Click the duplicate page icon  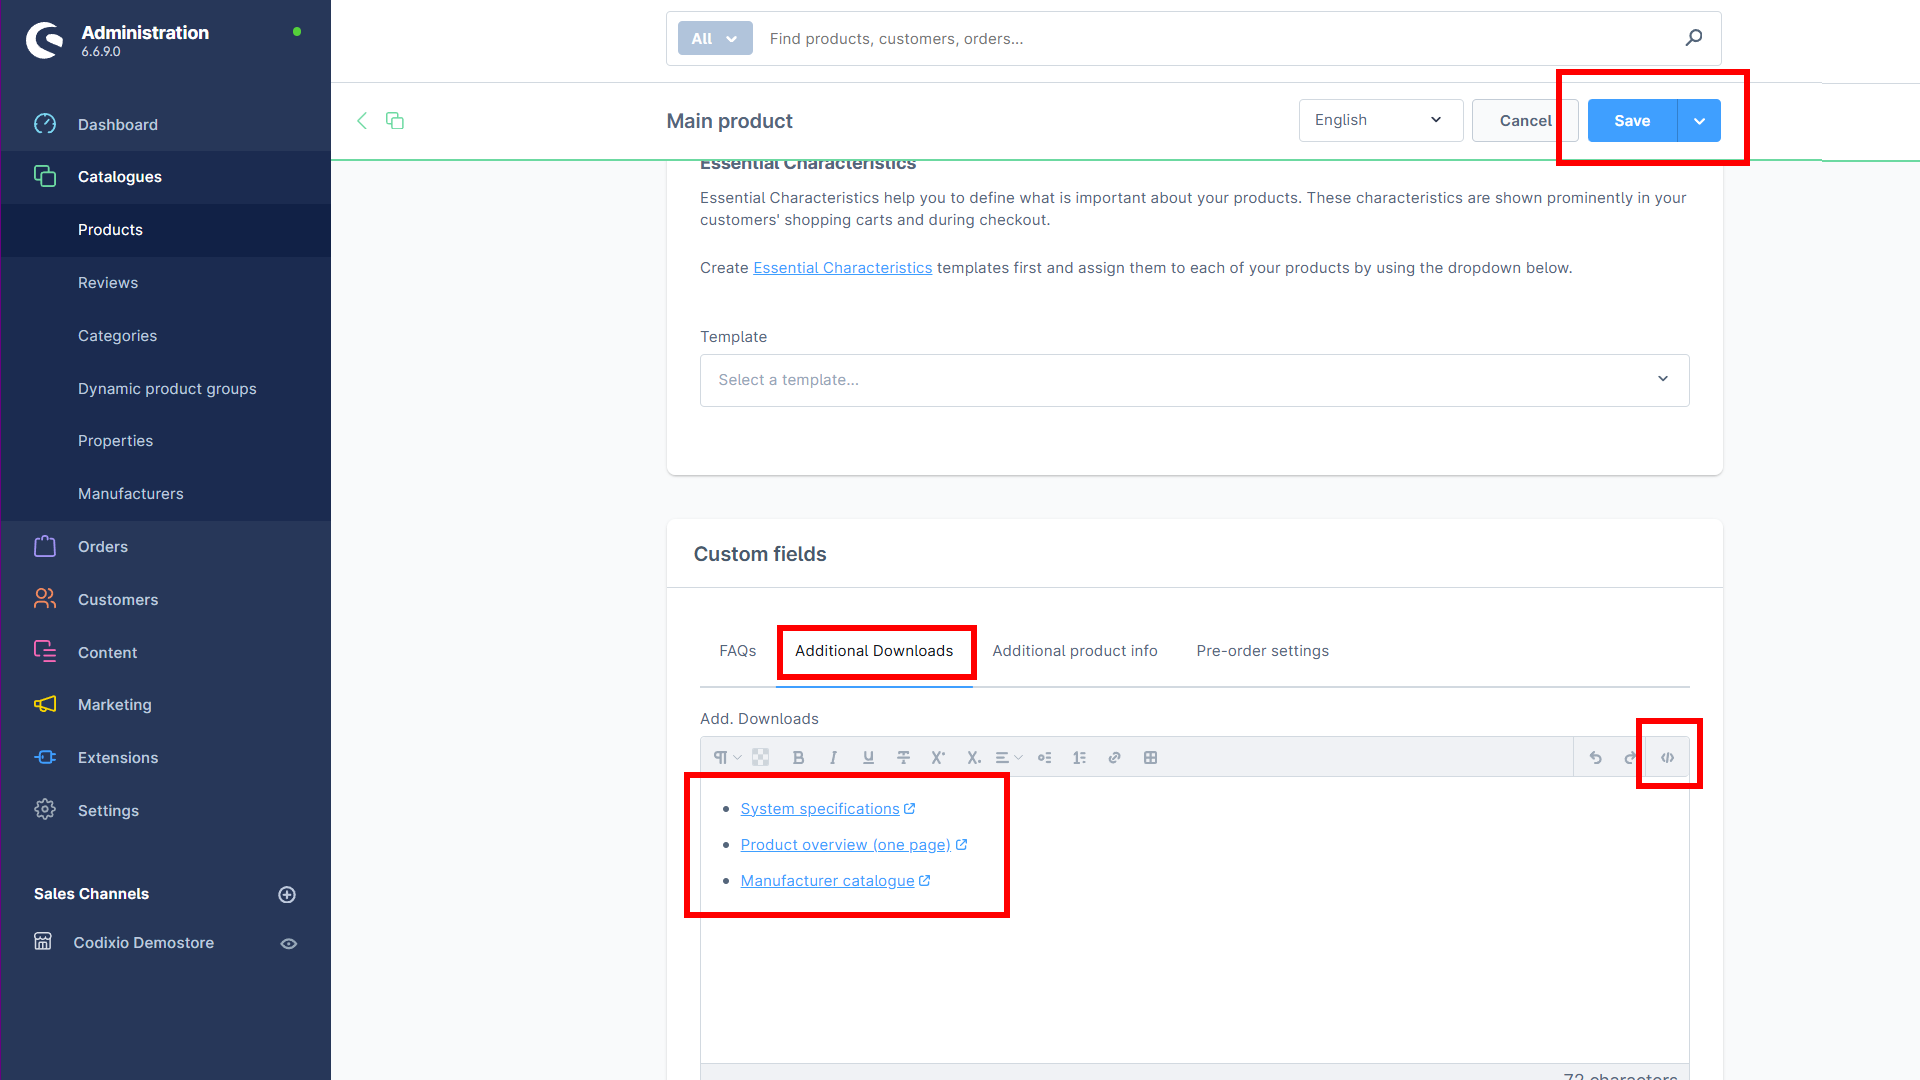394,120
